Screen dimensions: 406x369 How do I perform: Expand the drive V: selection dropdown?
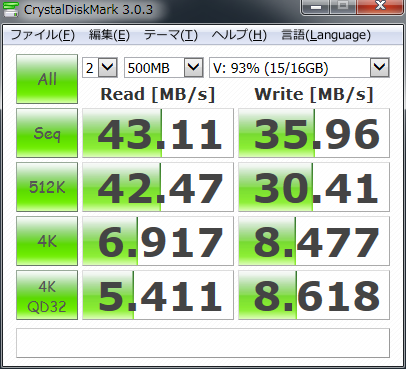coord(299,68)
